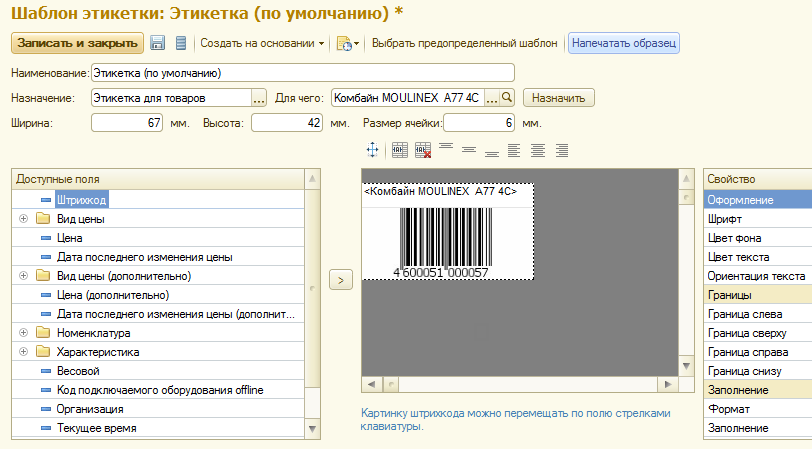Click the Доступные поля header
The height and width of the screenshot is (449, 812).
(x=158, y=179)
